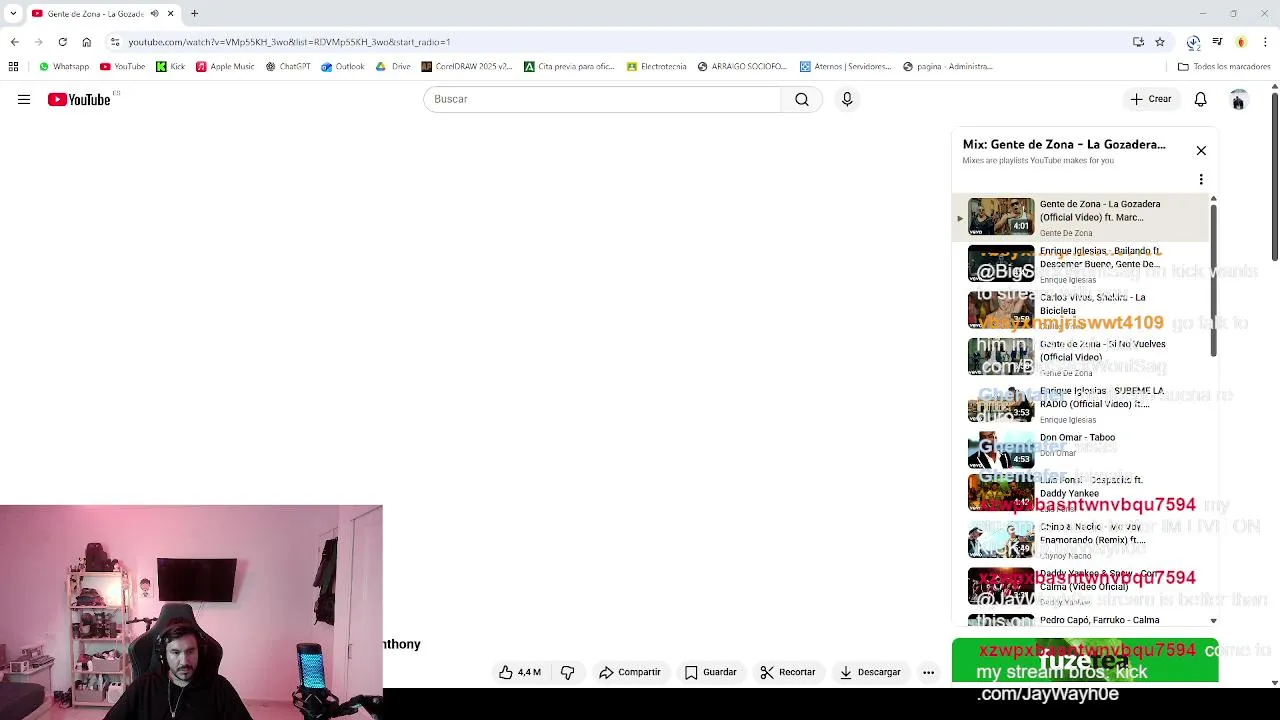Image resolution: width=1280 pixels, height=720 pixels.
Task: Open the Chrome three-dot menu
Action: [1265, 42]
